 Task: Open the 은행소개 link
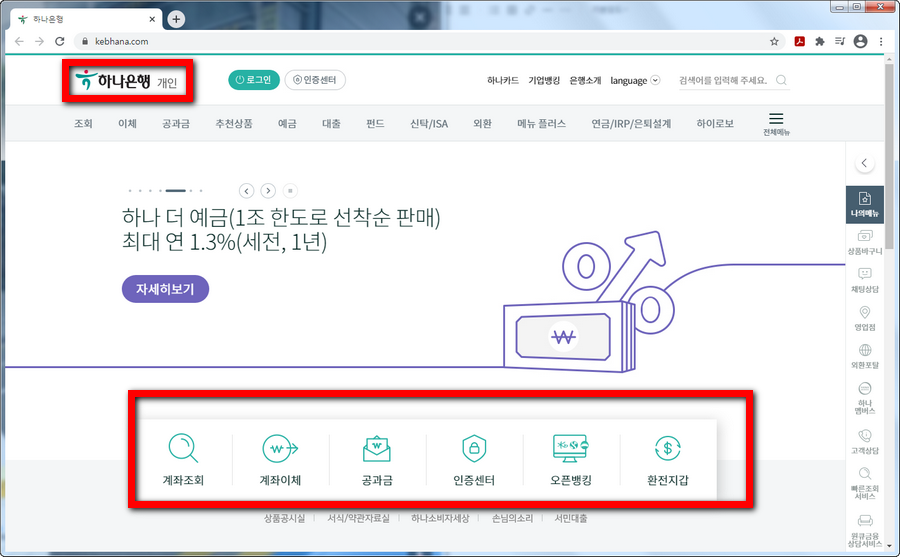[x=585, y=80]
